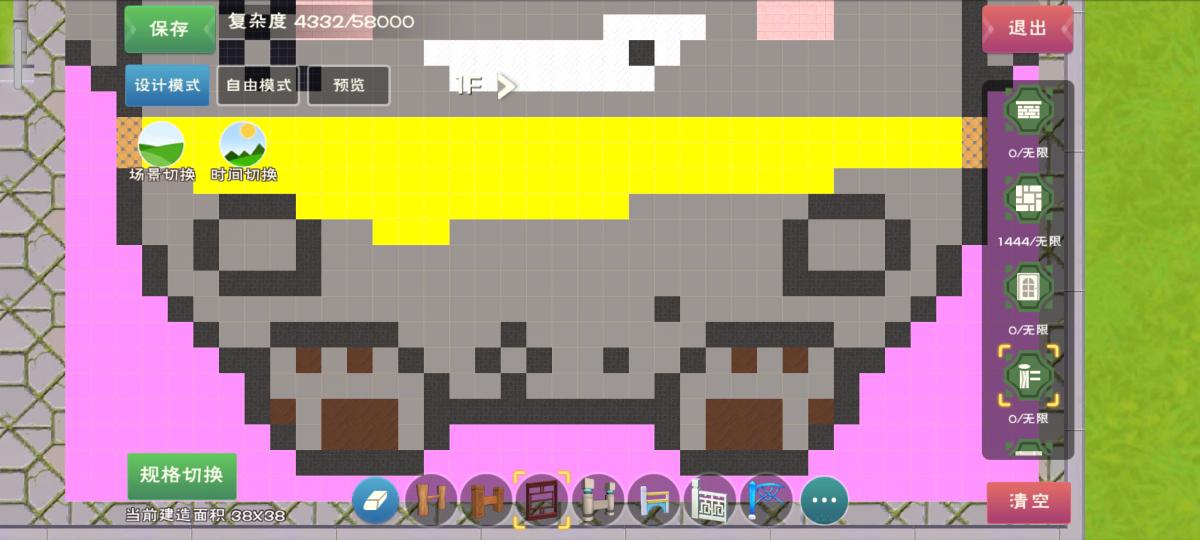Click the 规格切换 size switch button

[182, 475]
